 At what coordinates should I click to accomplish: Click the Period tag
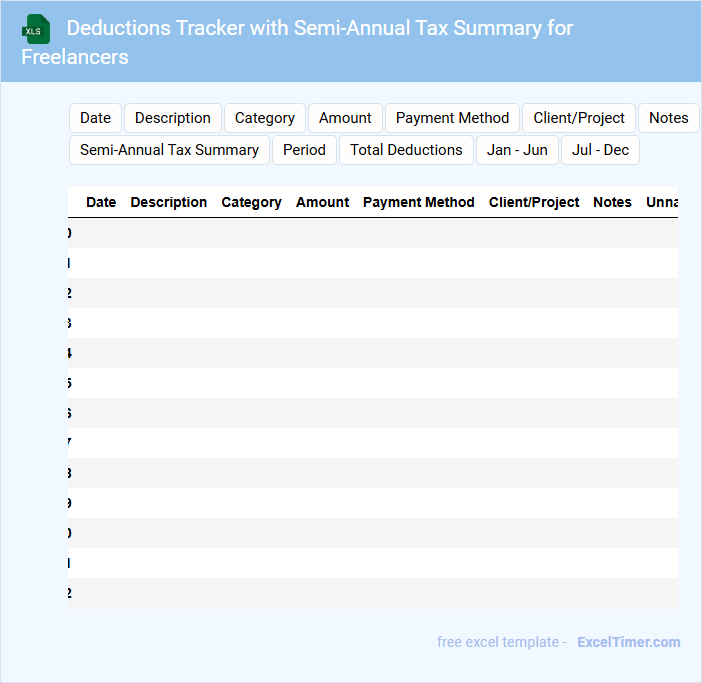pyautogui.click(x=304, y=150)
